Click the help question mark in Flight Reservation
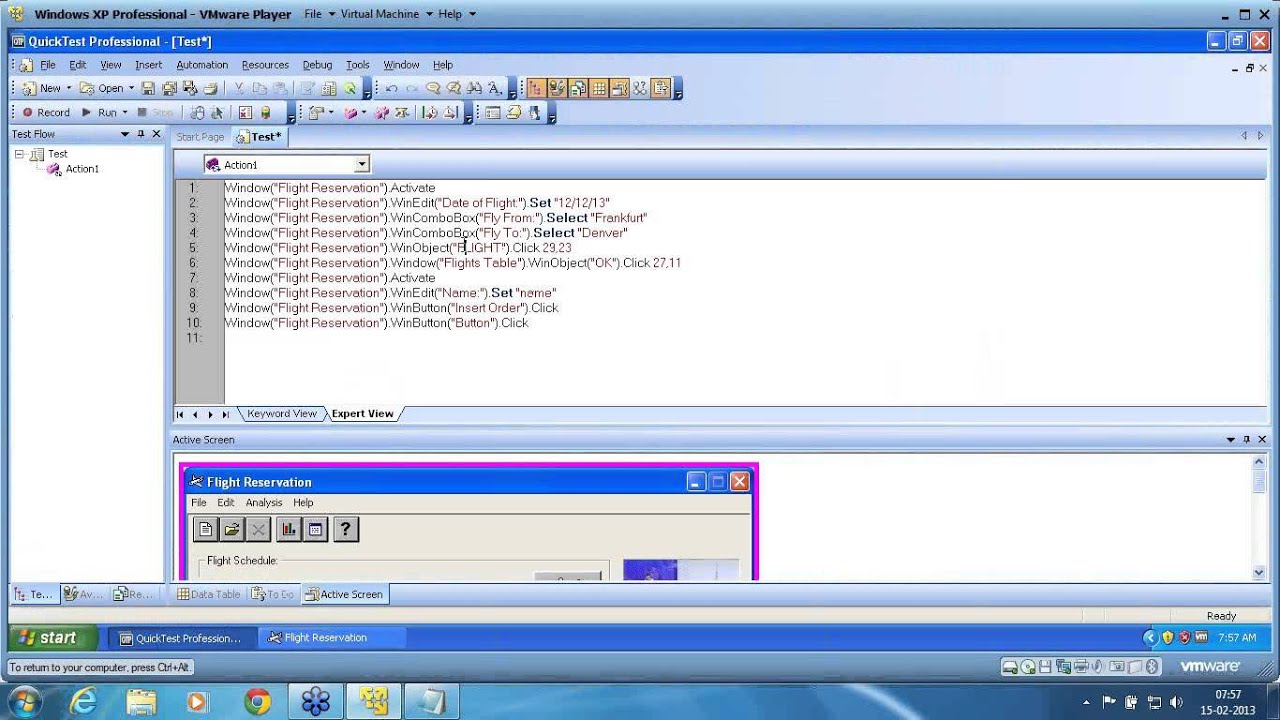 [x=345, y=530]
